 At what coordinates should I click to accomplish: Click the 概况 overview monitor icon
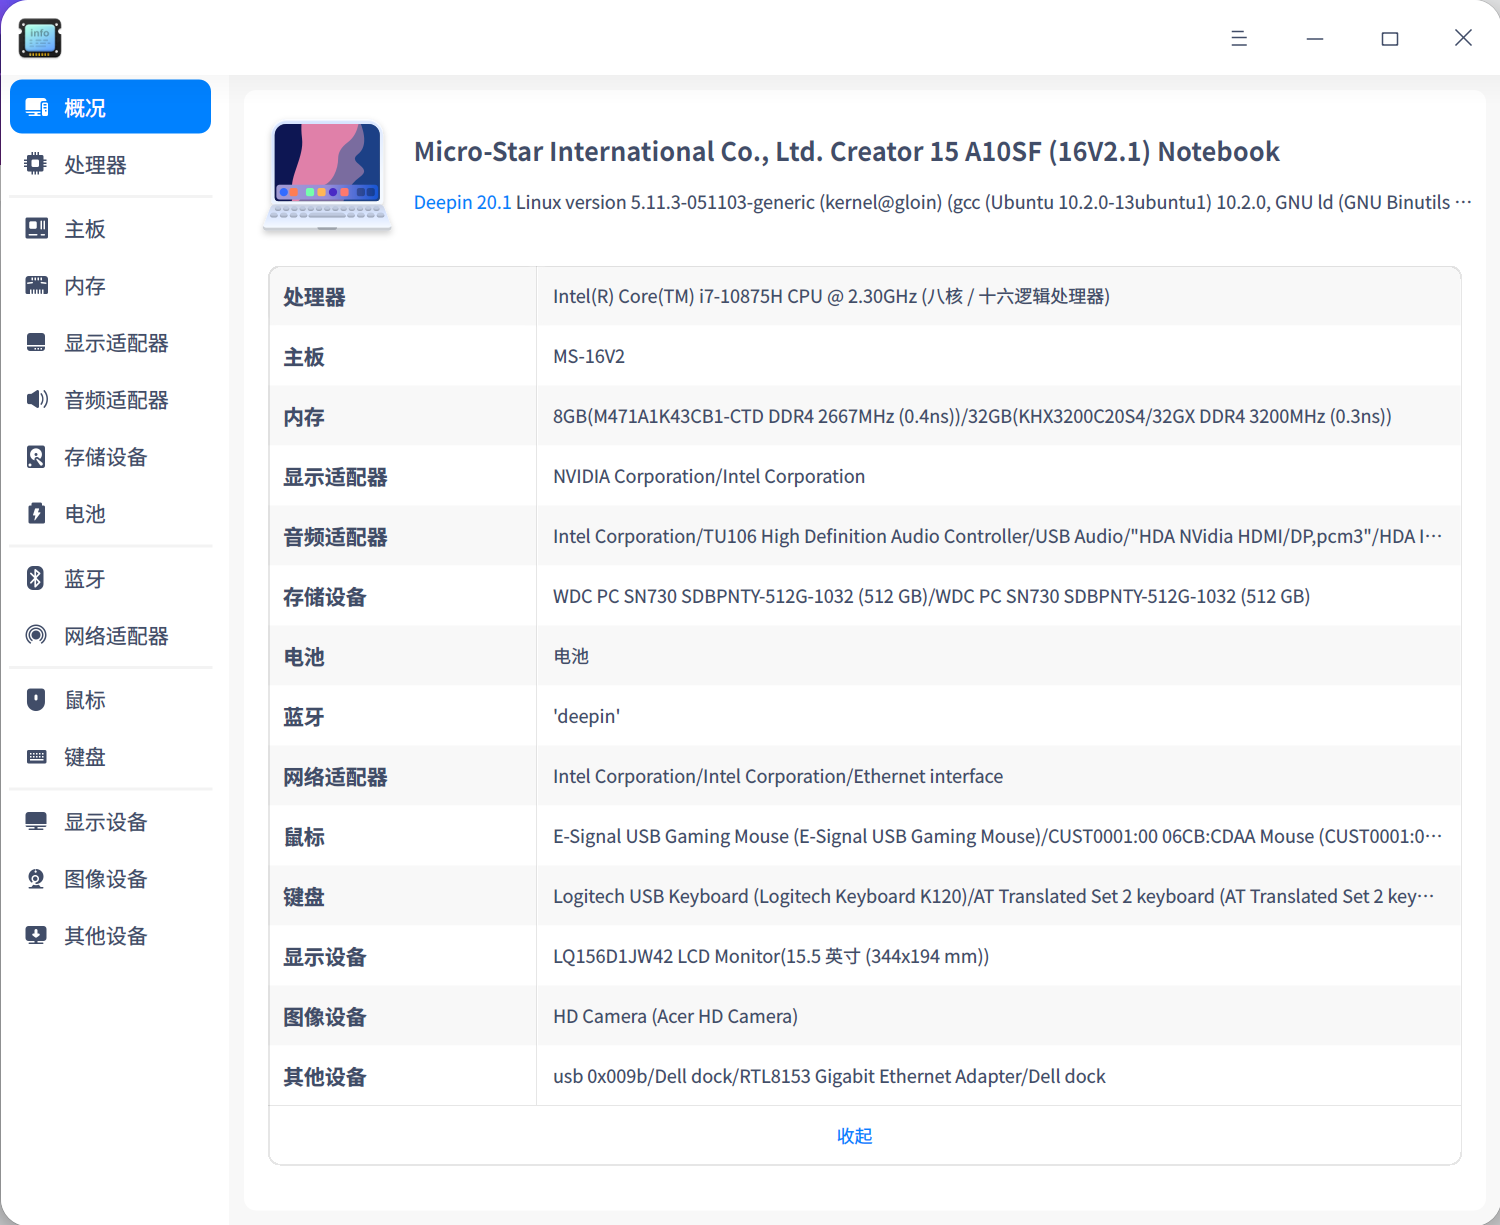[x=37, y=107]
